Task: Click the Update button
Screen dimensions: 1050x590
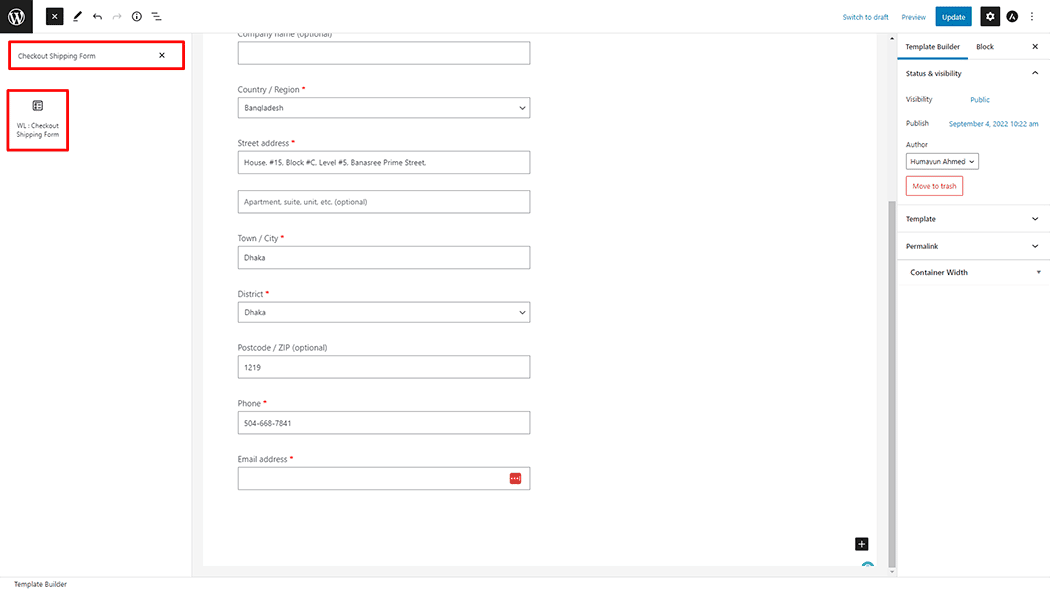Action: pyautogui.click(x=953, y=17)
